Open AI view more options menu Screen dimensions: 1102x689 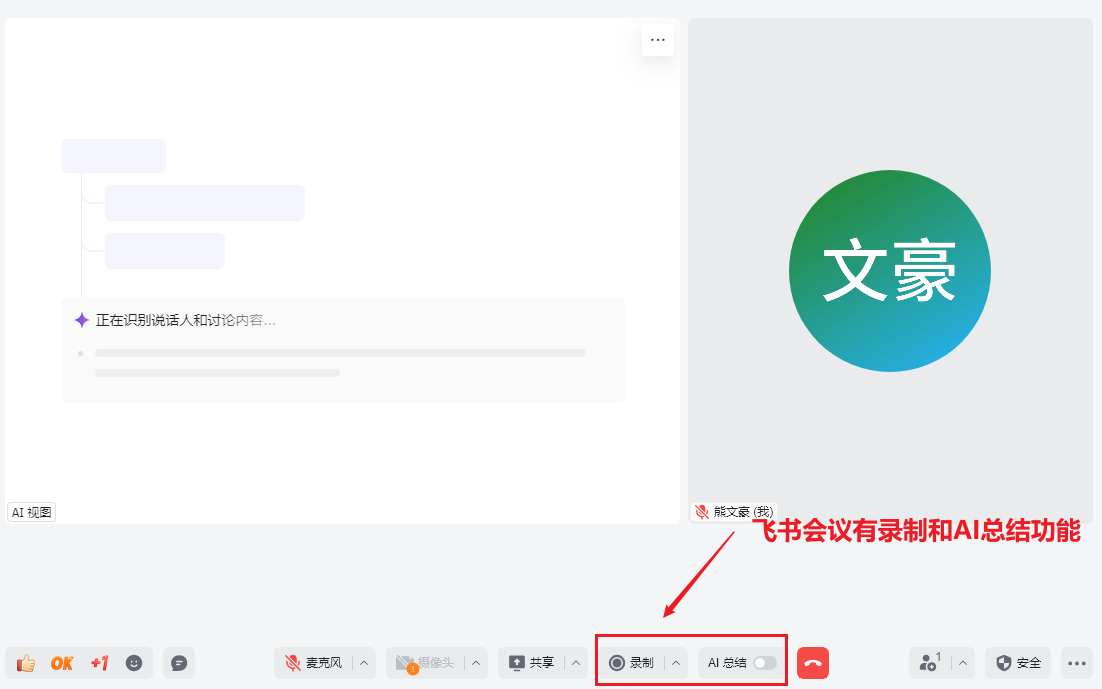658,40
